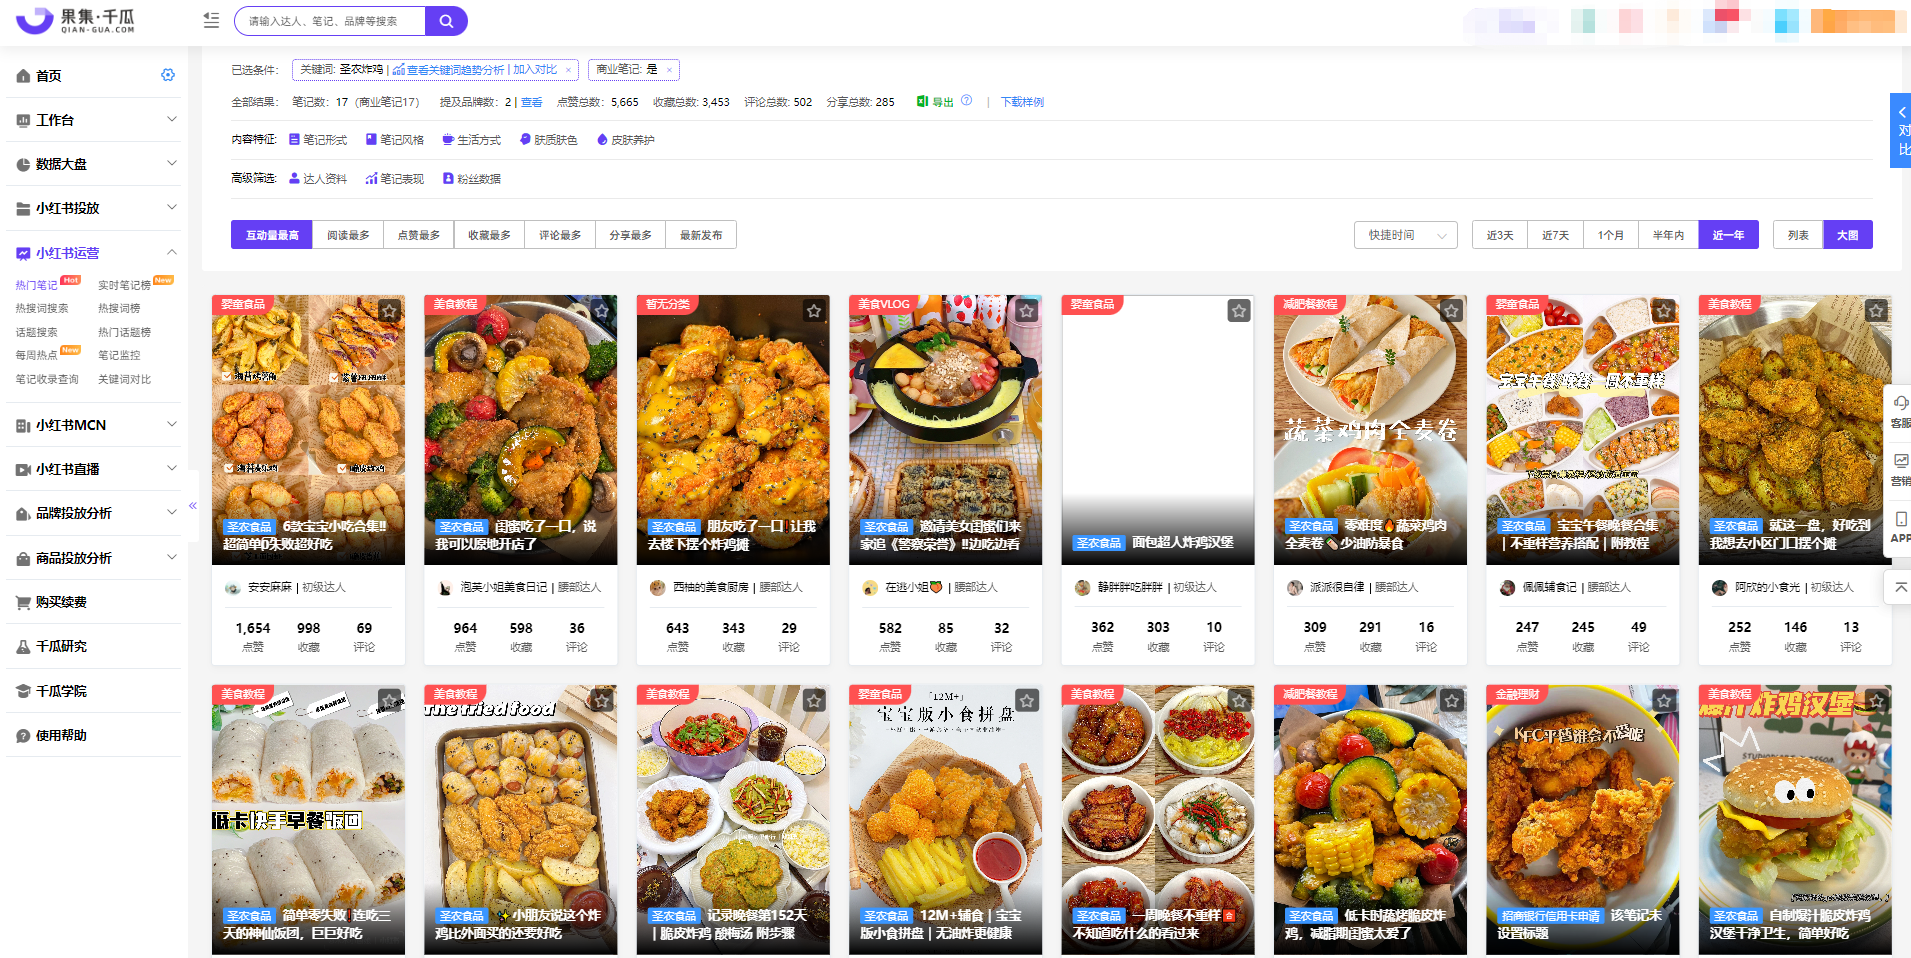Viewport: 1911px width, 958px height.
Task: Sort notes by 最新发布
Action: tap(701, 235)
